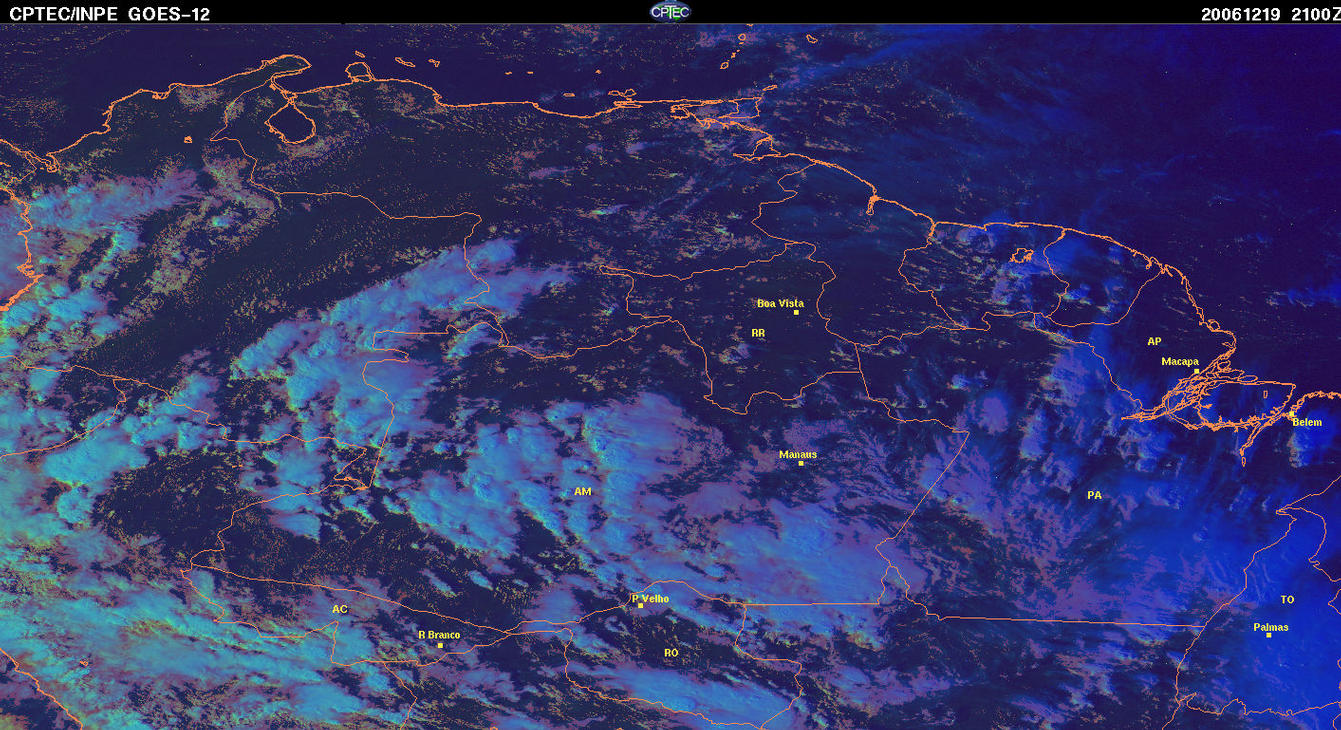Click the R Branco city marker

(x=440, y=645)
